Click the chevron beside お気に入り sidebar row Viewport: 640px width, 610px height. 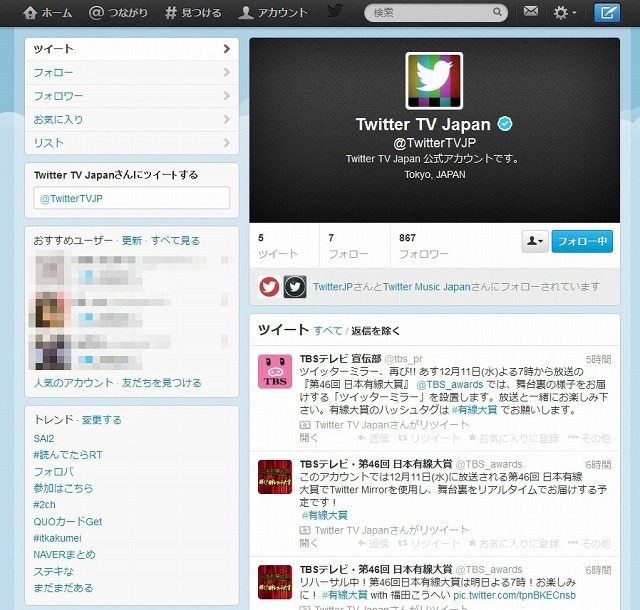[x=227, y=120]
